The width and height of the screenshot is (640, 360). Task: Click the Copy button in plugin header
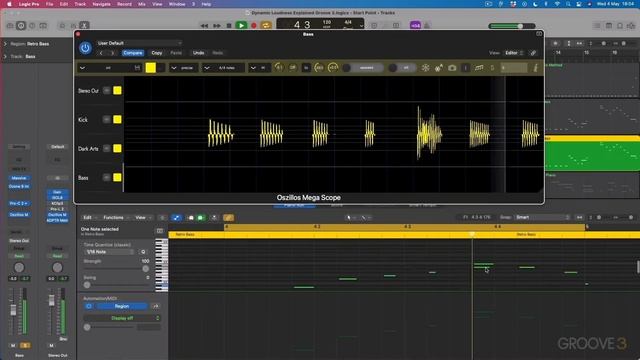tap(157, 53)
